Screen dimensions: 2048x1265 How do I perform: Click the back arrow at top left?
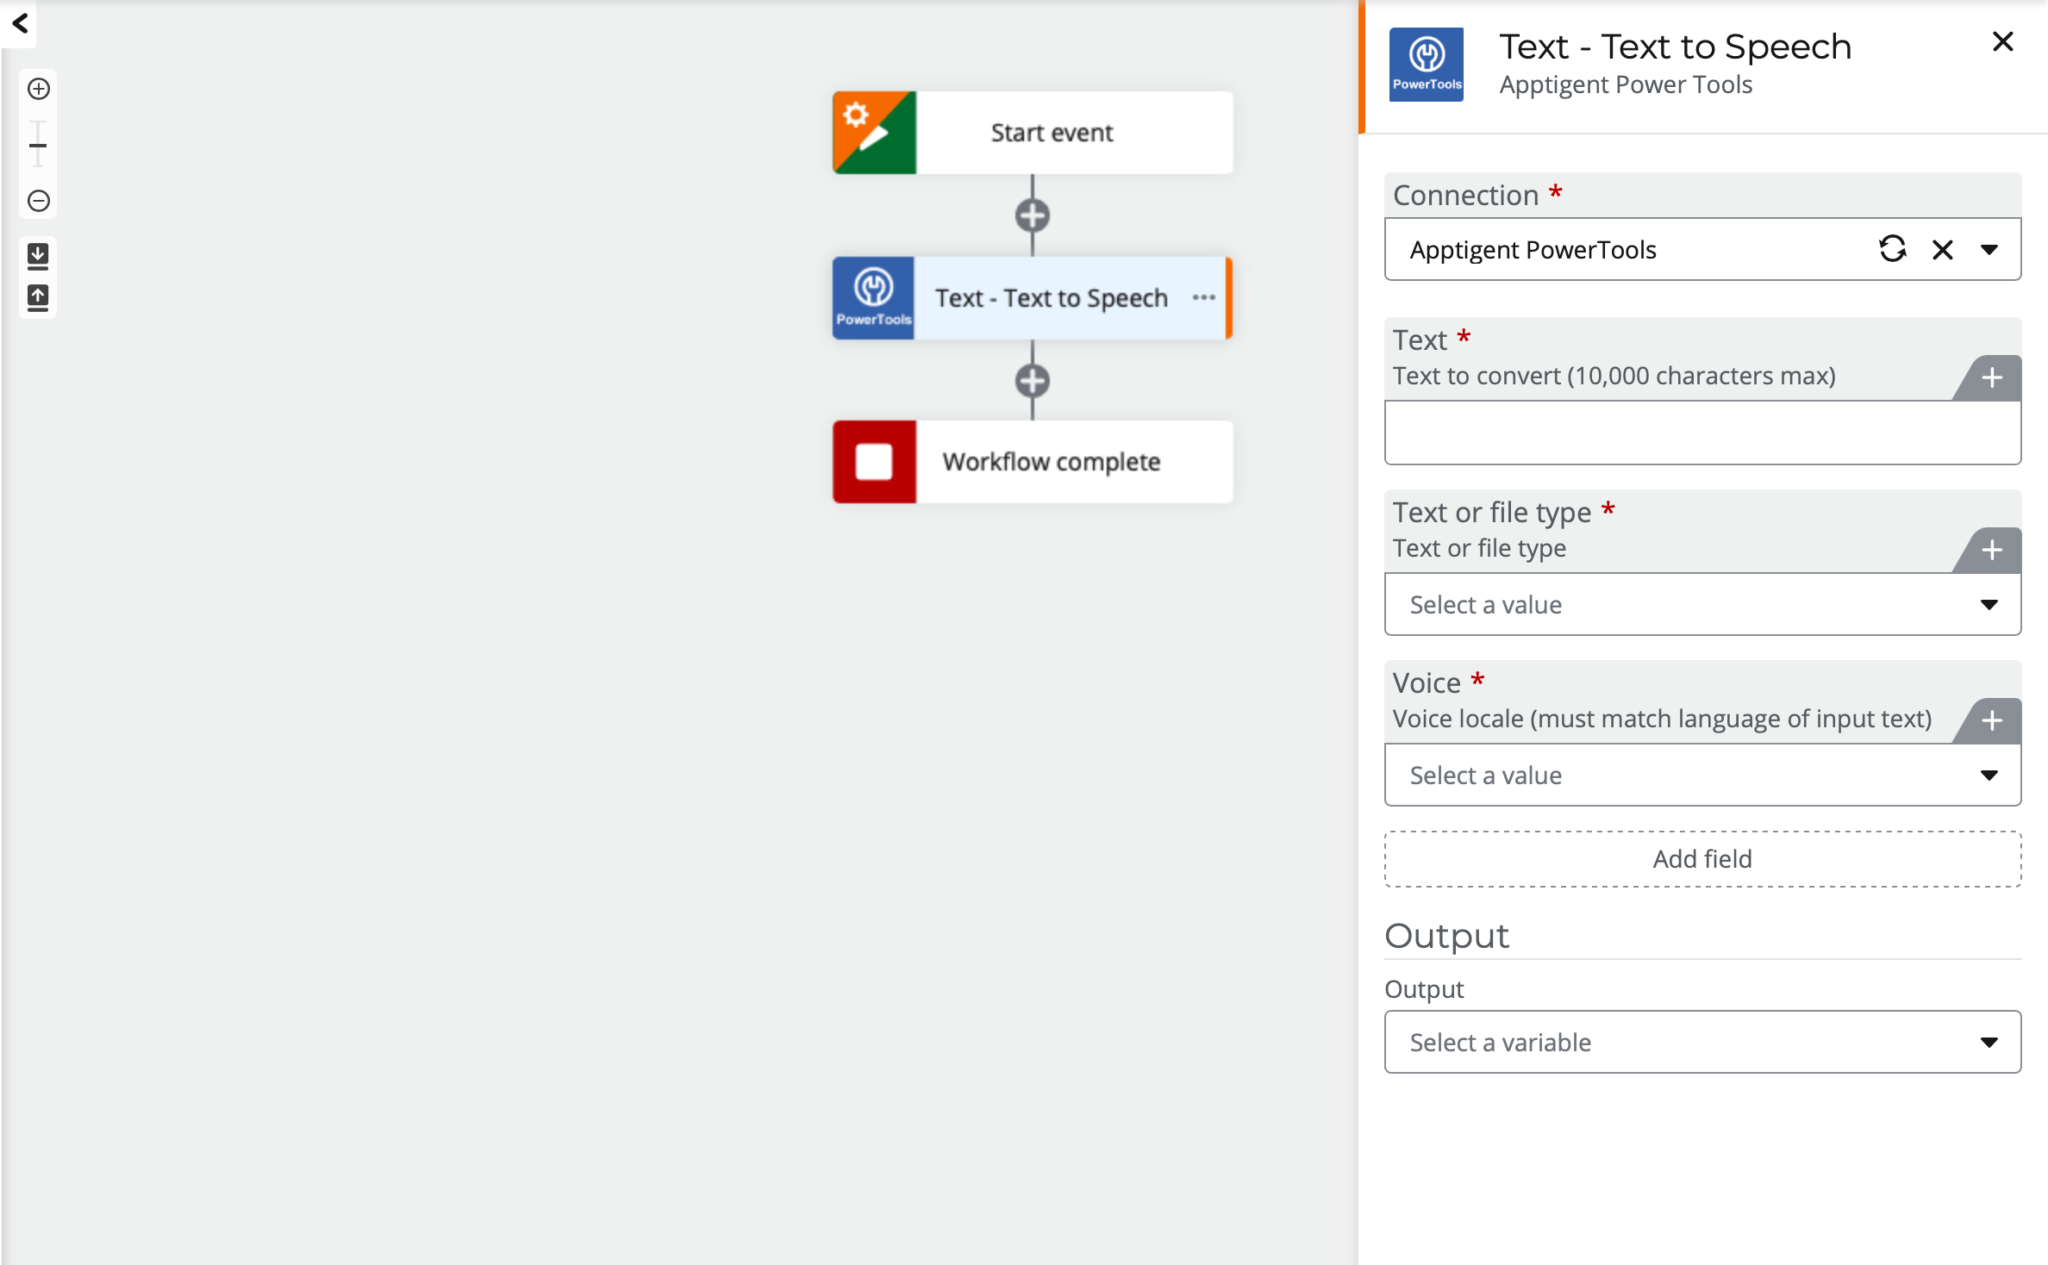[x=19, y=24]
